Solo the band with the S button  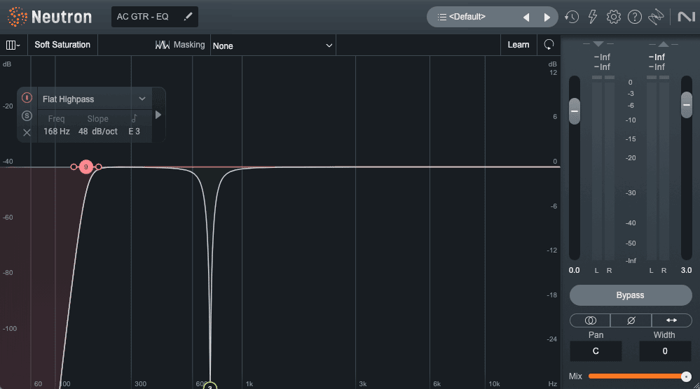coord(27,116)
